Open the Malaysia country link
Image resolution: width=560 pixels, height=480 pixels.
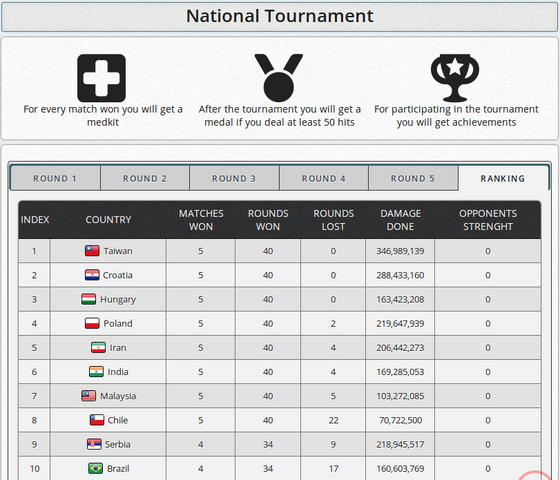coord(118,396)
